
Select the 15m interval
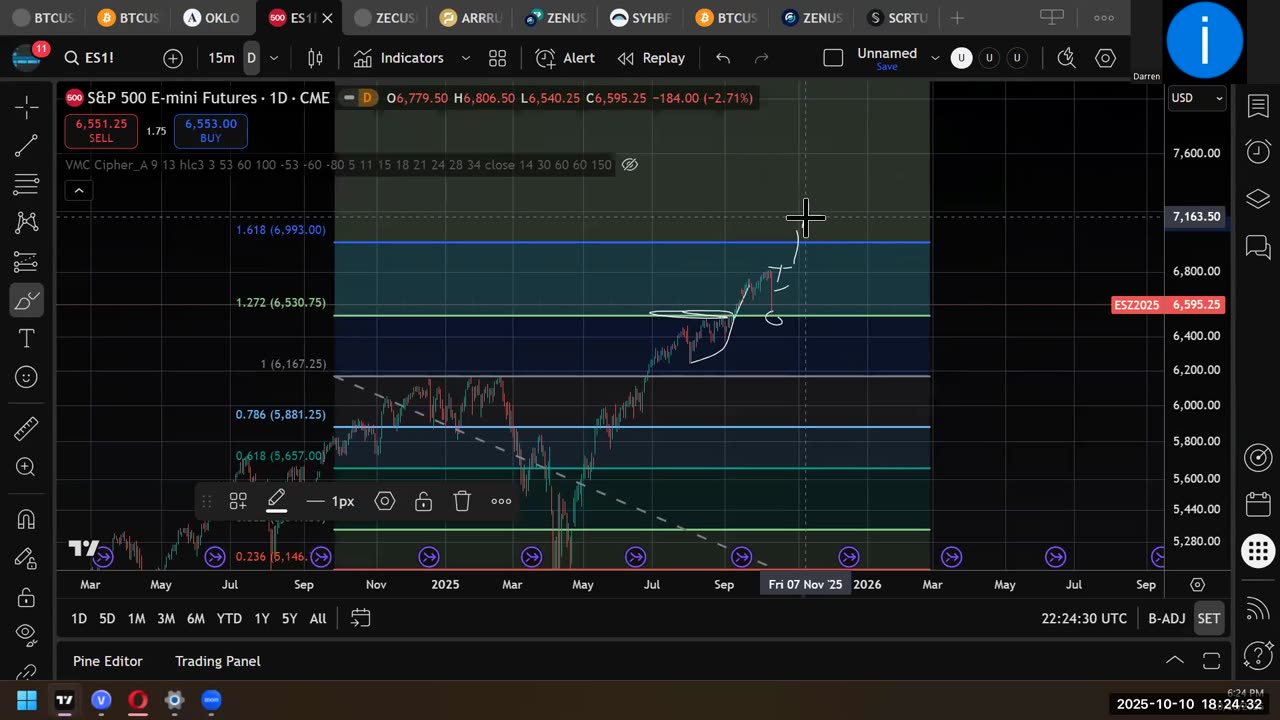pyautogui.click(x=221, y=58)
